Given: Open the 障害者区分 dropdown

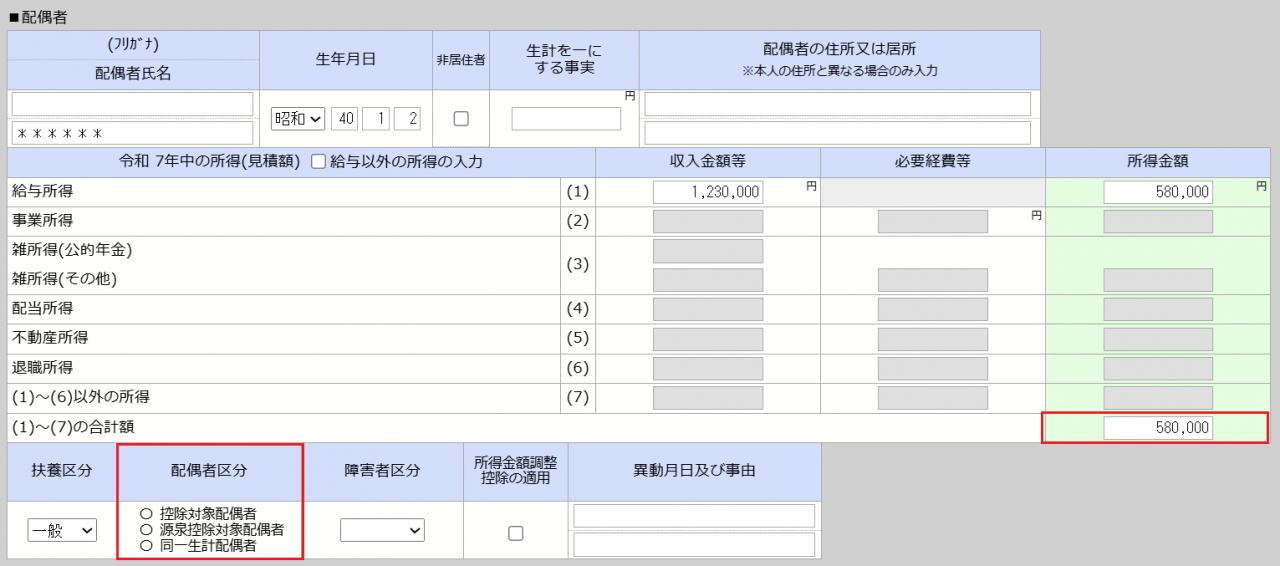Looking at the screenshot, I should coord(382,530).
